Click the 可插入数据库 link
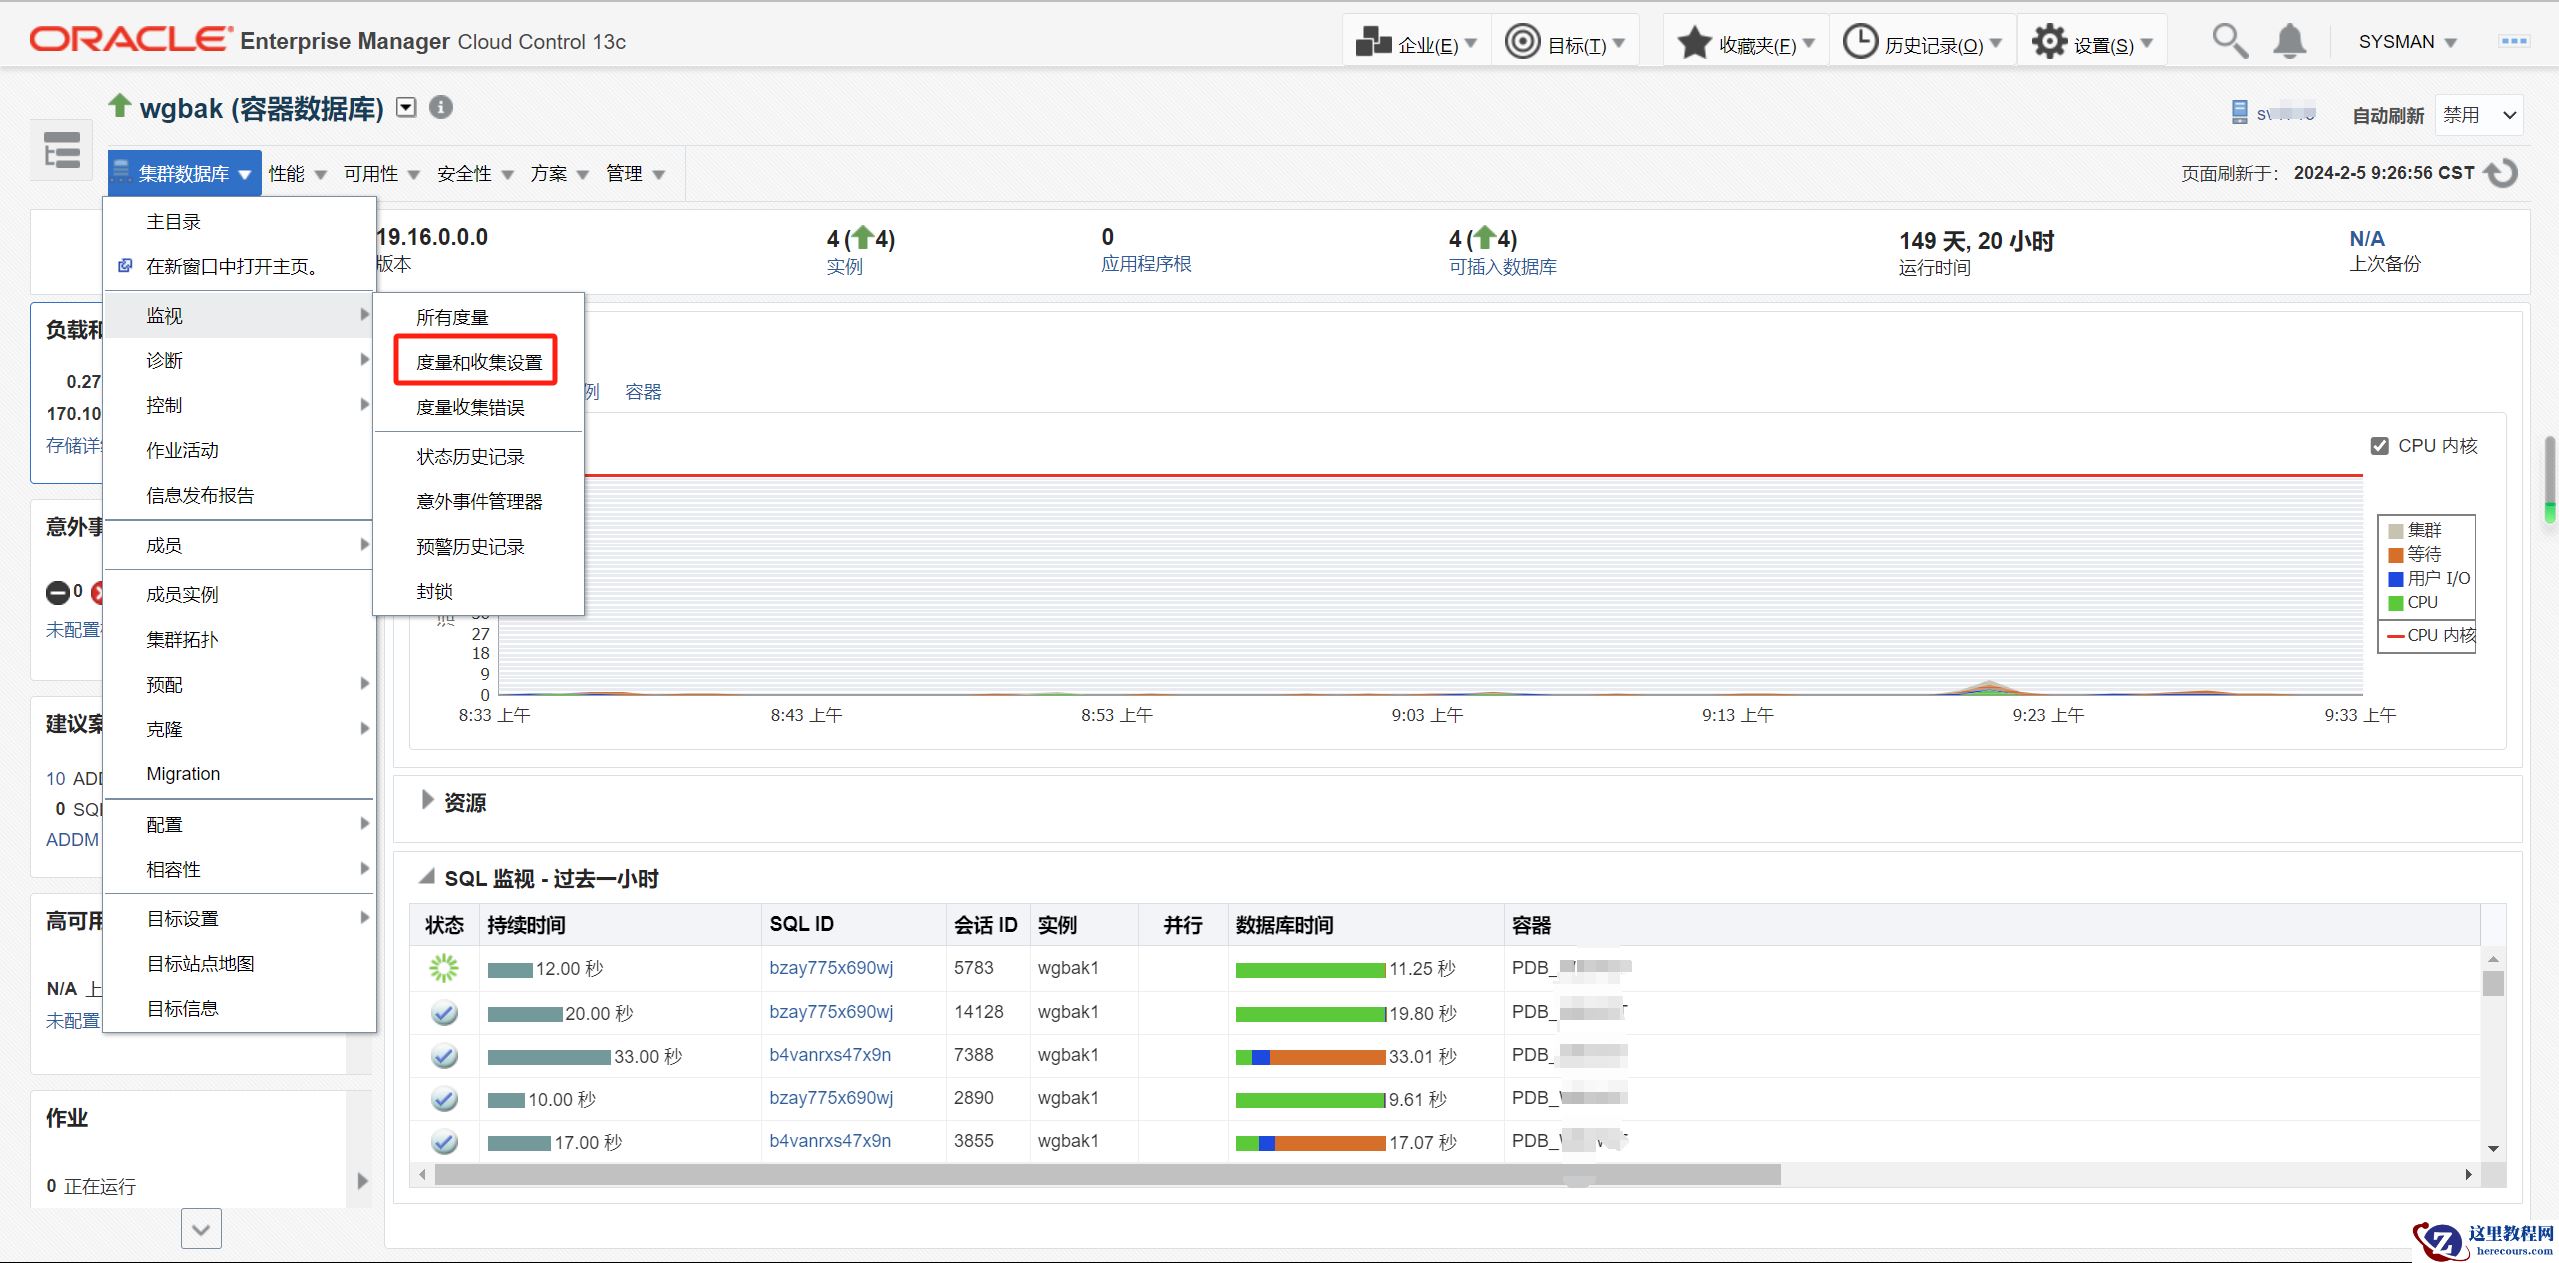Viewport: 2559px width, 1263px height. pos(1502,267)
